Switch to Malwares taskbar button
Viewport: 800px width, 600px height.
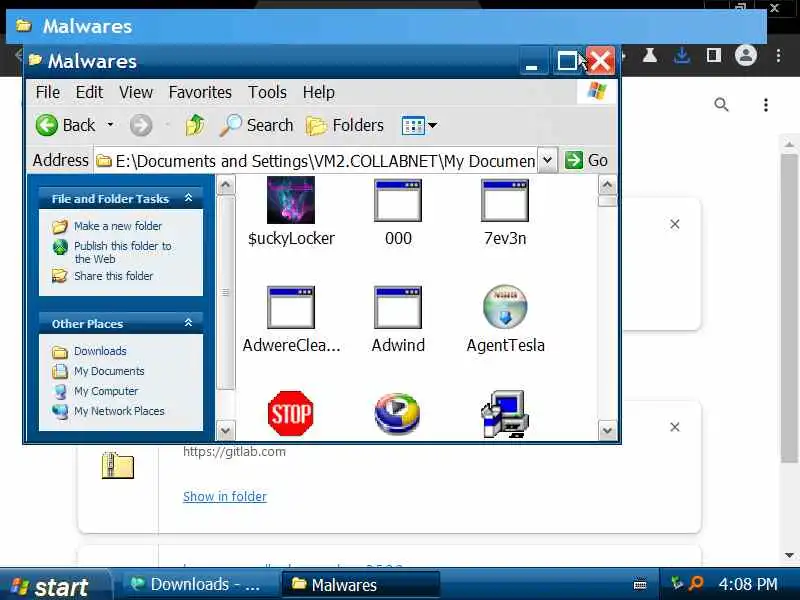pyautogui.click(x=360, y=585)
